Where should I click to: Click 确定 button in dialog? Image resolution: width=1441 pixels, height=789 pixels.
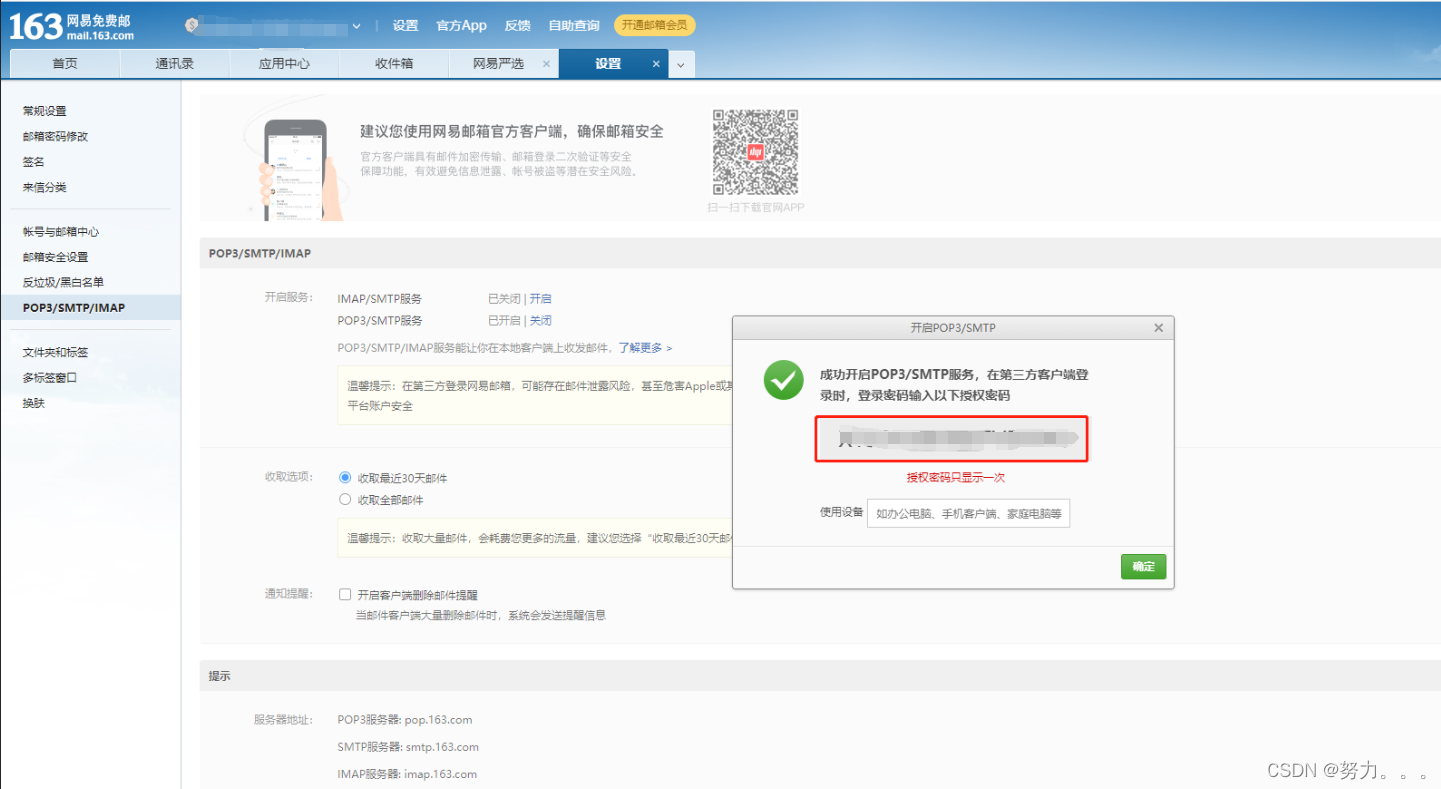pyautogui.click(x=1143, y=567)
